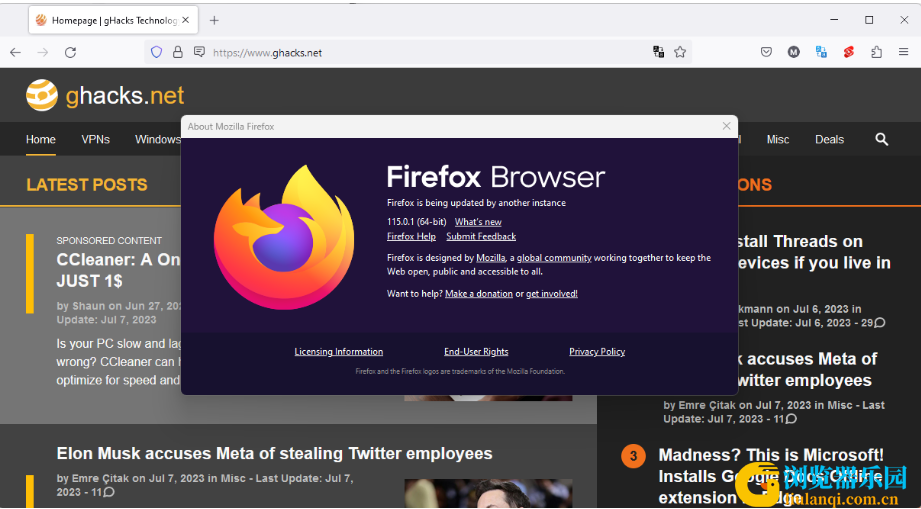Open the What's new link
The height and width of the screenshot is (509, 921).
click(x=478, y=222)
